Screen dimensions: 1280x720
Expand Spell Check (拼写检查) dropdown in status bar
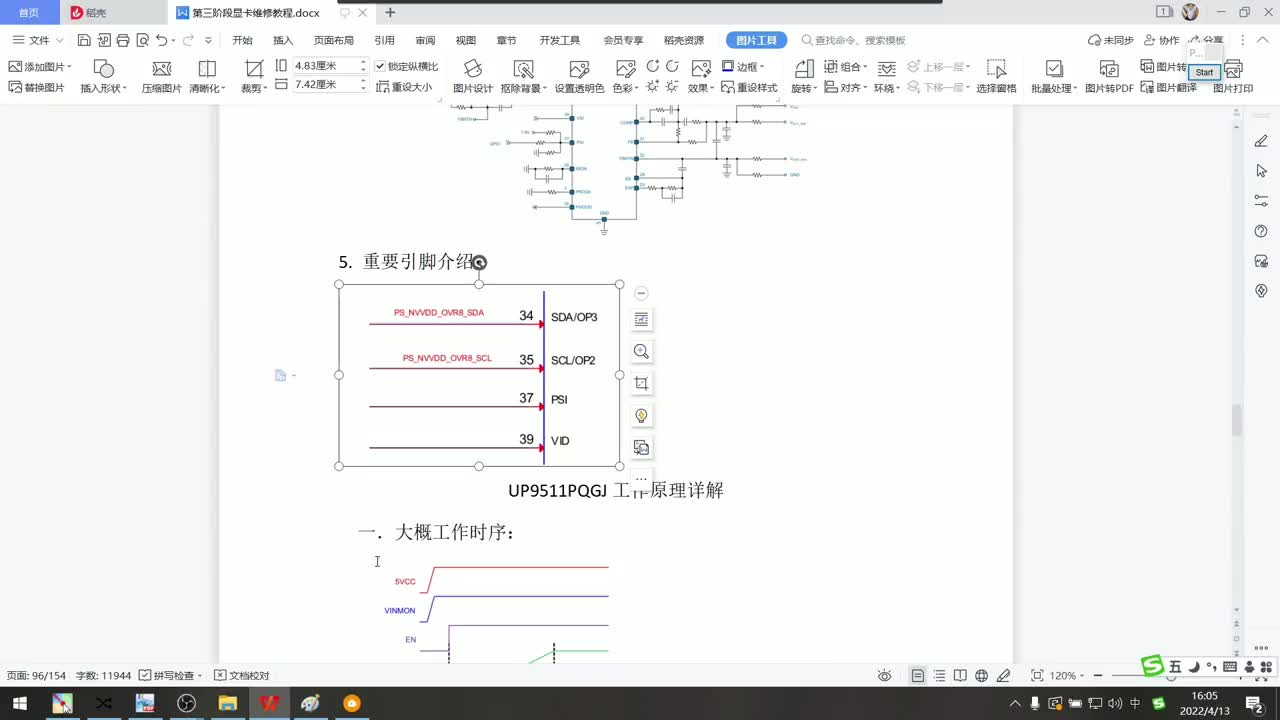coord(200,676)
